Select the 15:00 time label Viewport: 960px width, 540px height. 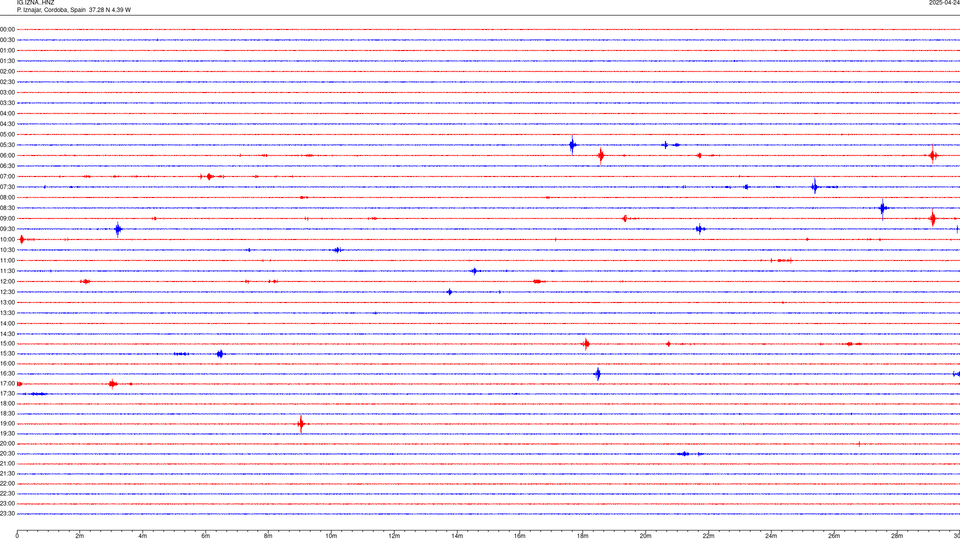pos(7,344)
